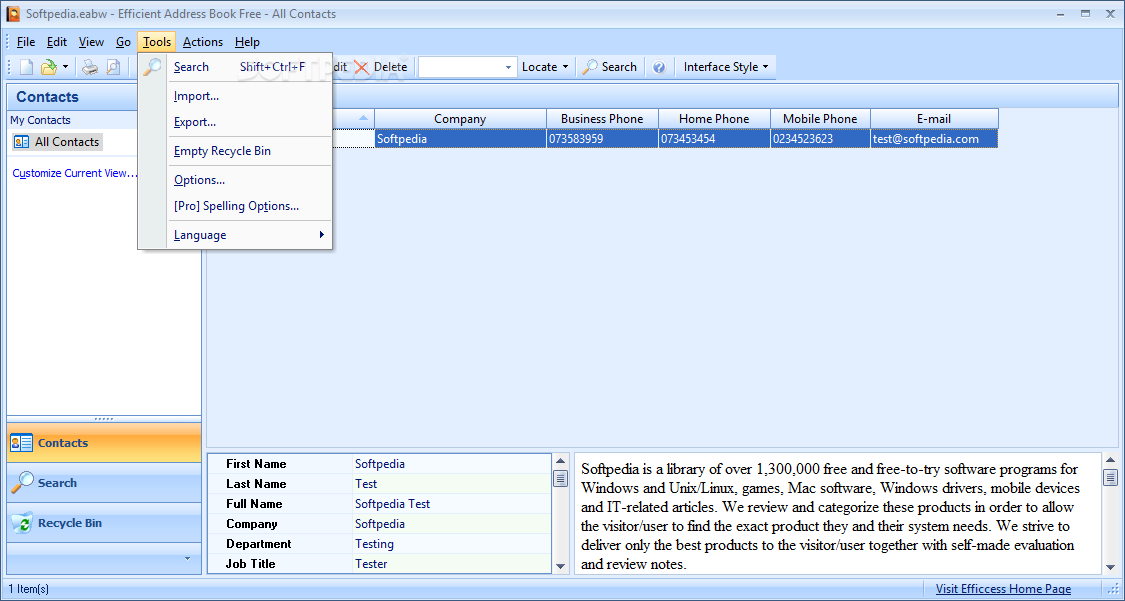Open the Locate dropdown
Image resolution: width=1125 pixels, height=601 pixels.
click(545, 67)
